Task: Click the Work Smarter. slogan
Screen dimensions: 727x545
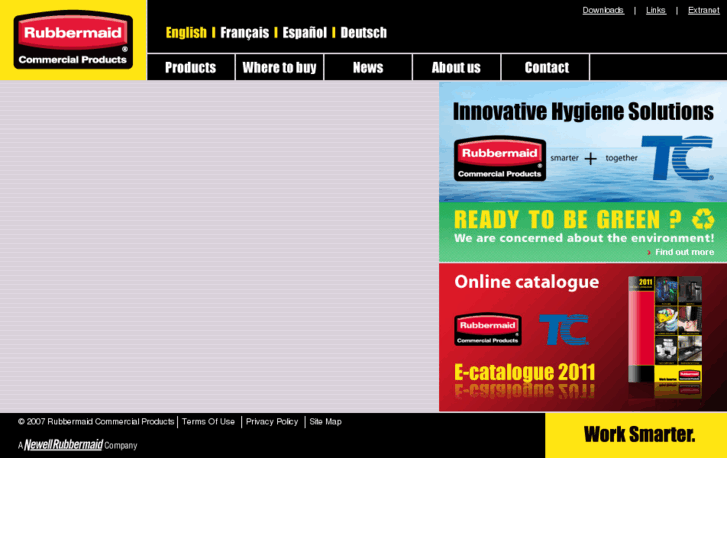Action: coord(639,435)
